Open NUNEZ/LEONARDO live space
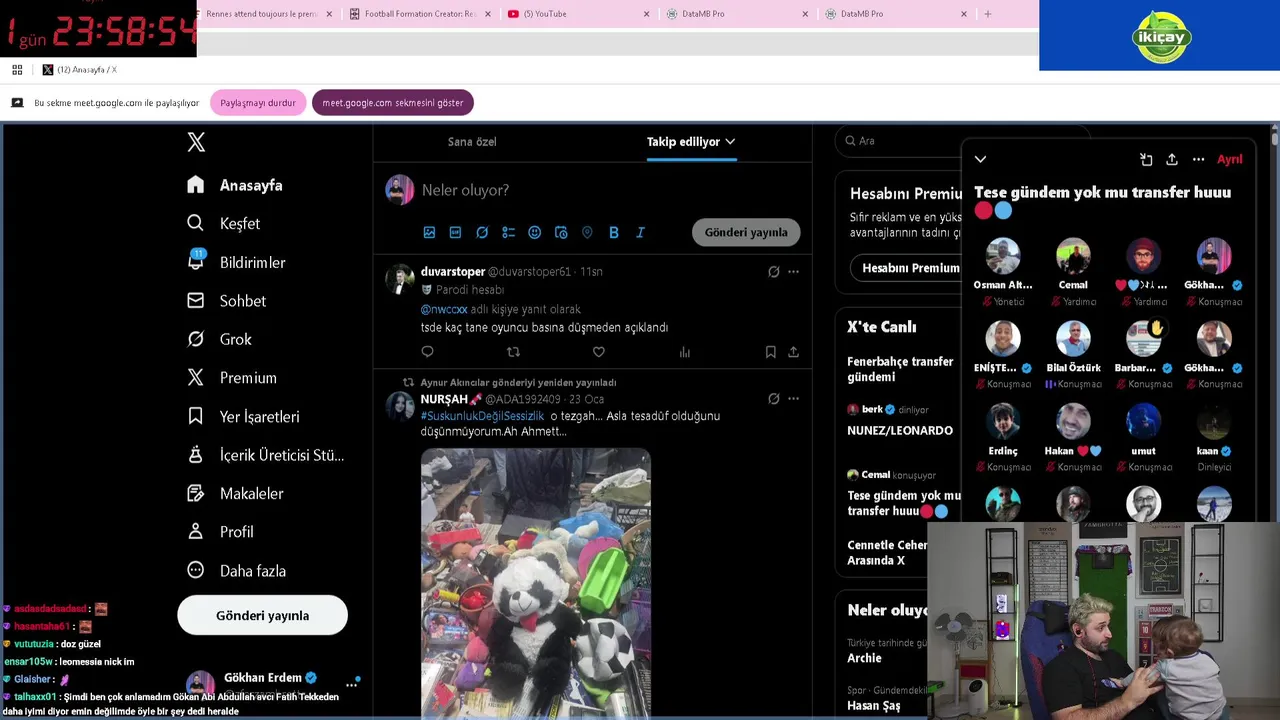The width and height of the screenshot is (1280, 720). tap(900, 430)
